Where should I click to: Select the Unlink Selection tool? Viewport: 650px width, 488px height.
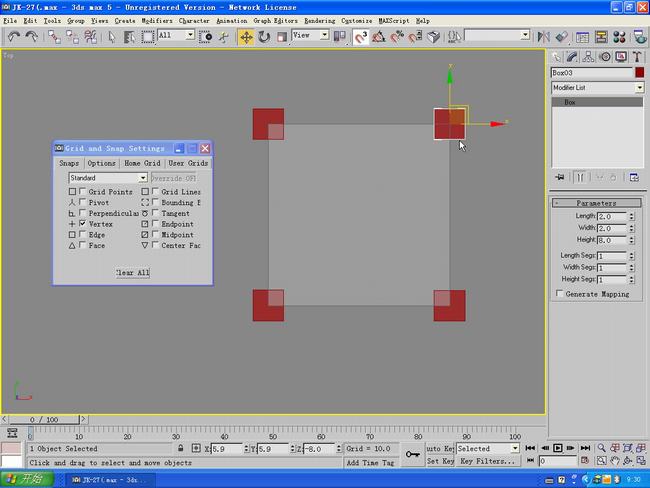tap(72, 37)
